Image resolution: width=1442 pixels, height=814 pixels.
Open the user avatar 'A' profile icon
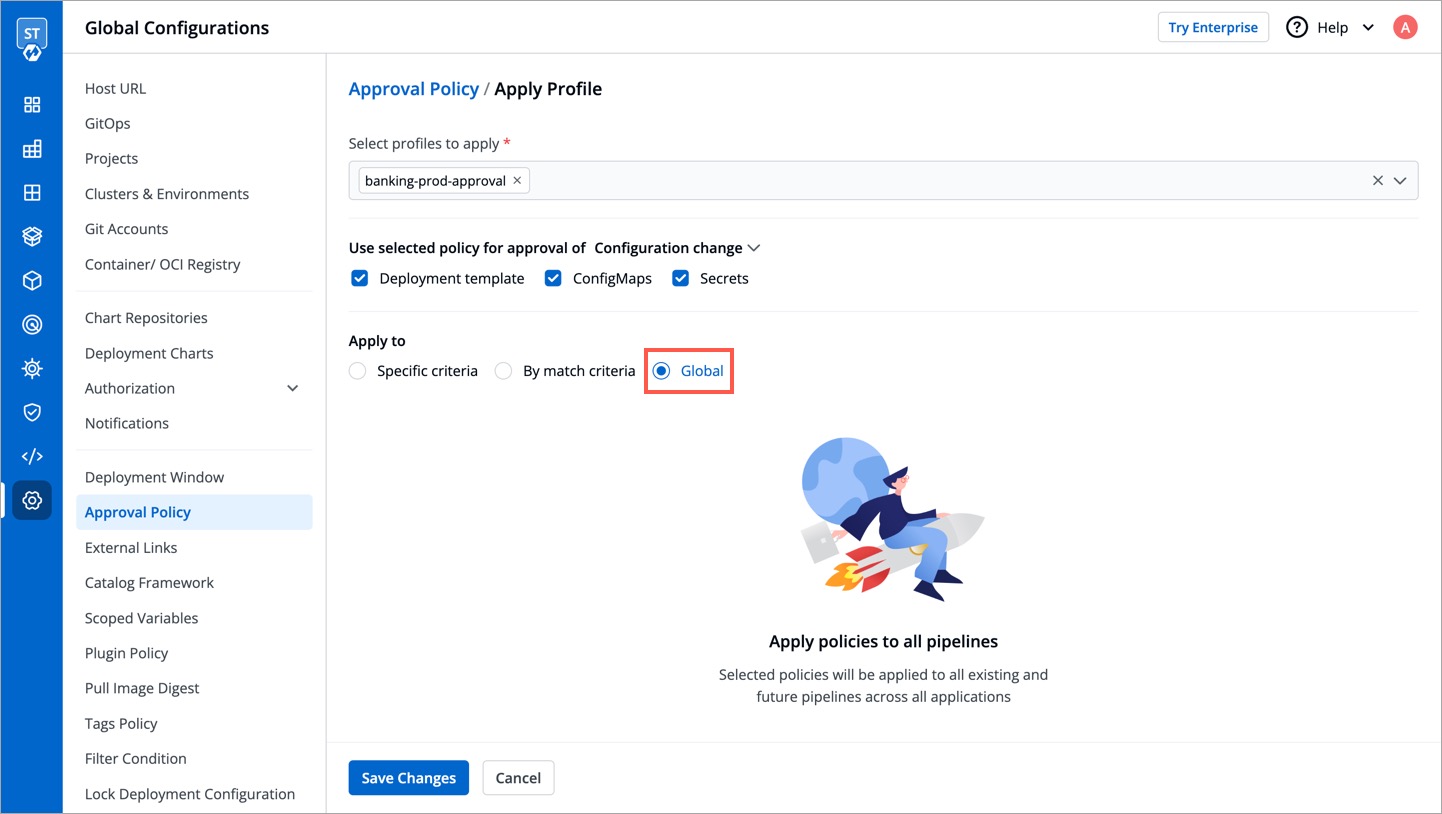coord(1405,28)
